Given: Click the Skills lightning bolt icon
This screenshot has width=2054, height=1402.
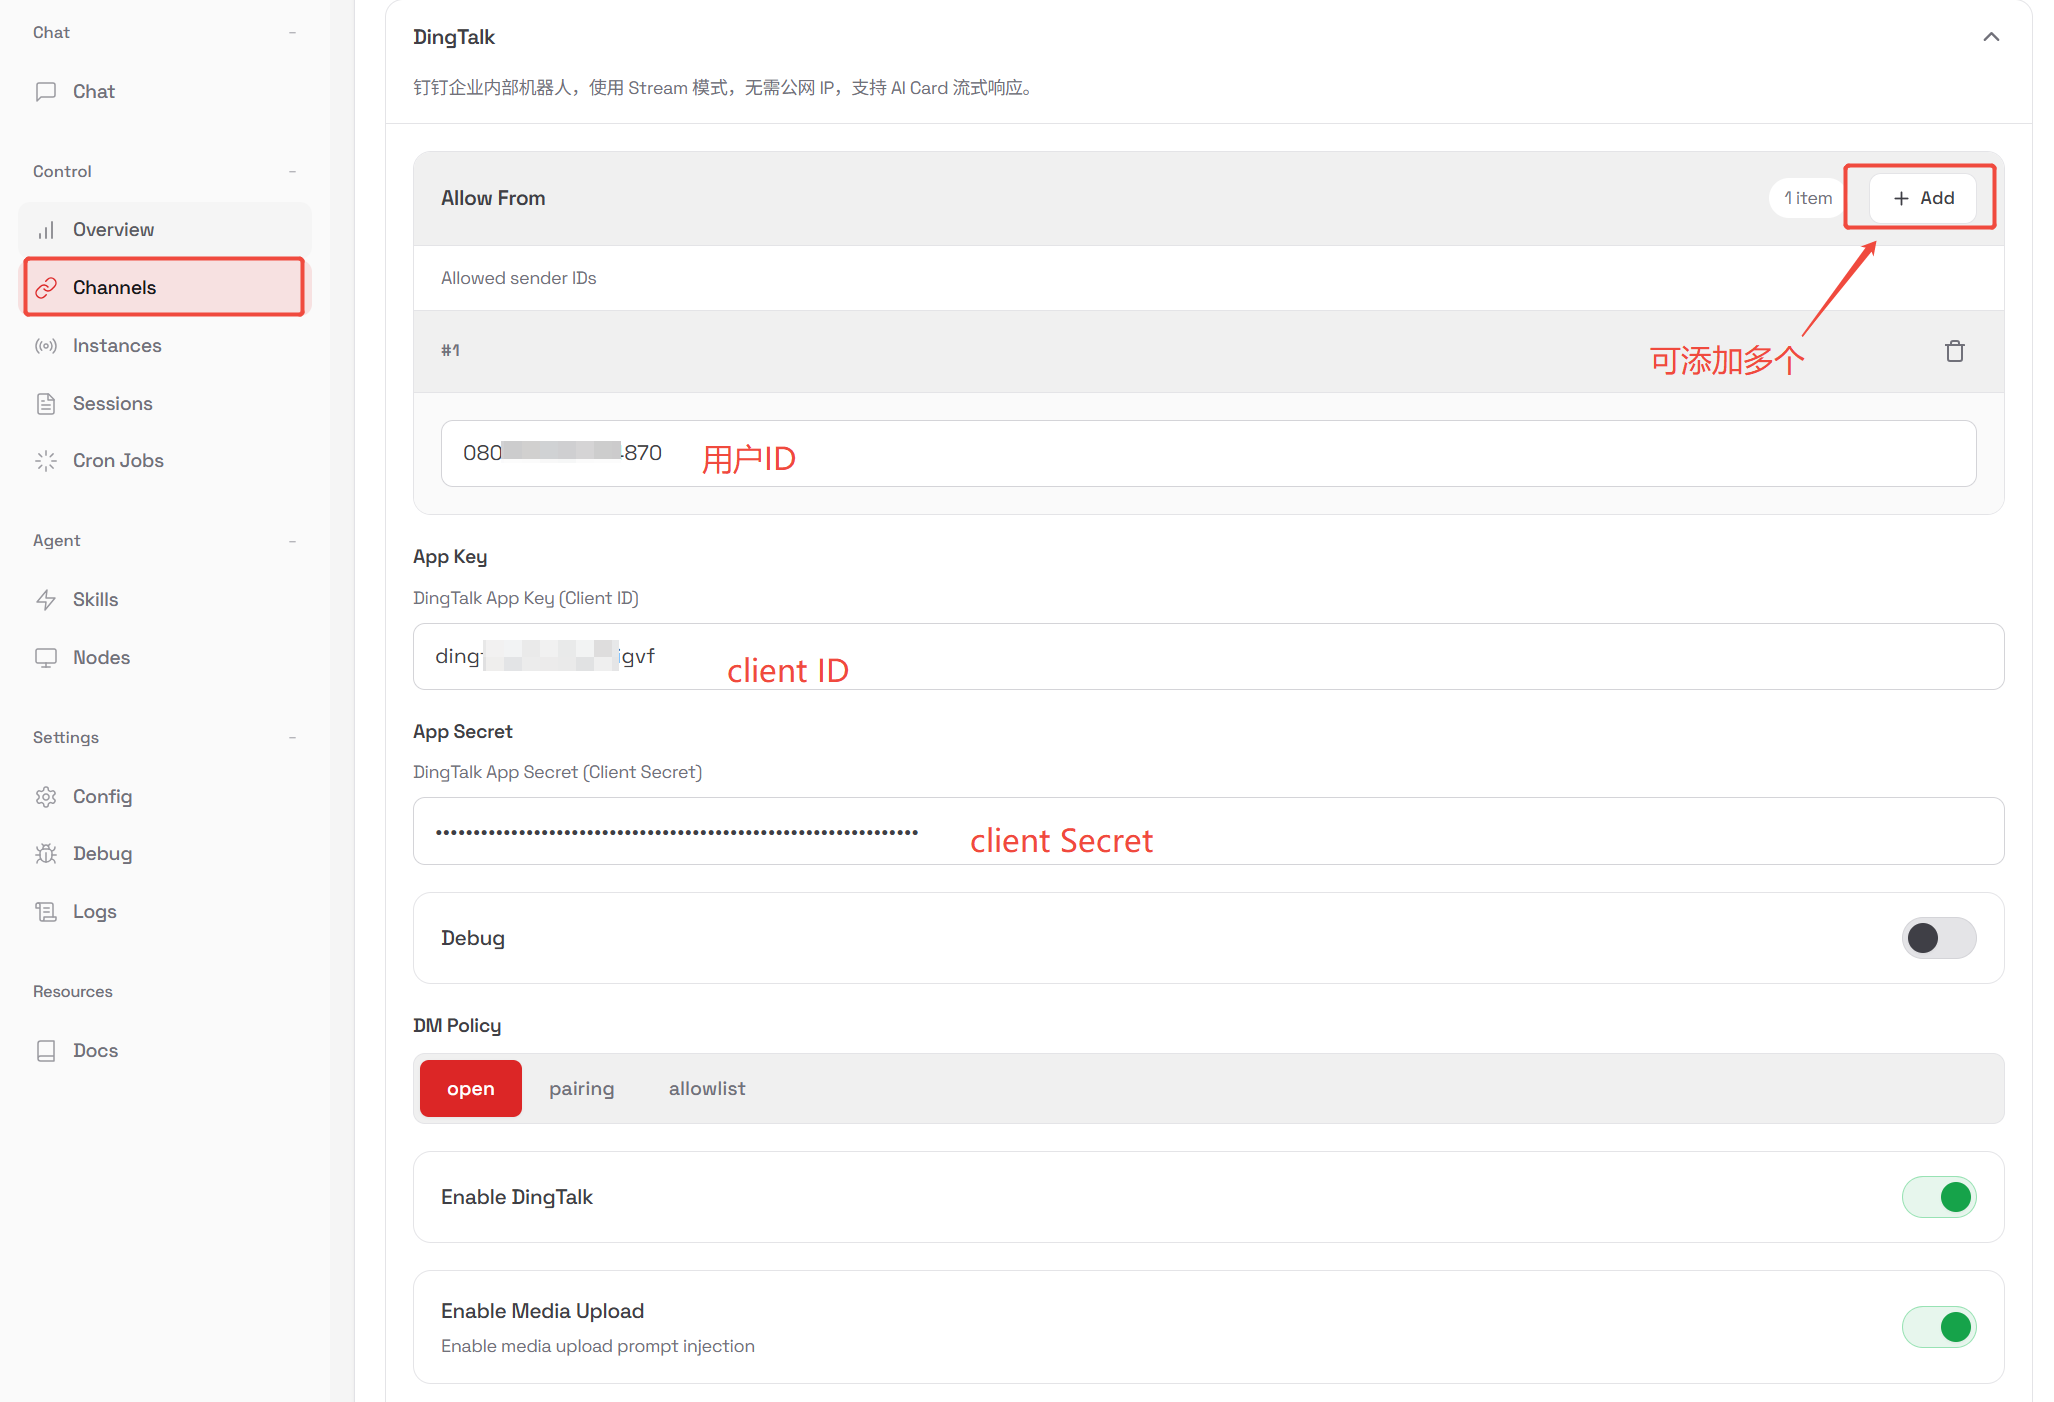Looking at the screenshot, I should 46,600.
